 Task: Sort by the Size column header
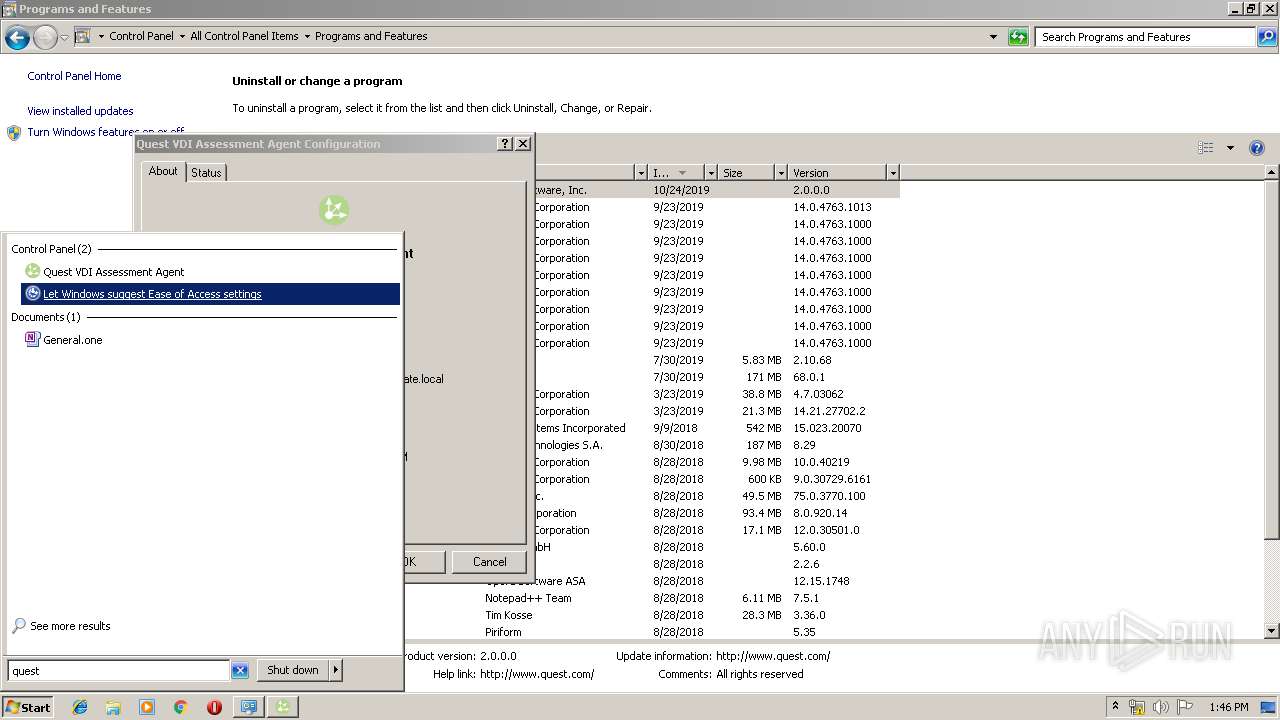pyautogui.click(x=746, y=173)
